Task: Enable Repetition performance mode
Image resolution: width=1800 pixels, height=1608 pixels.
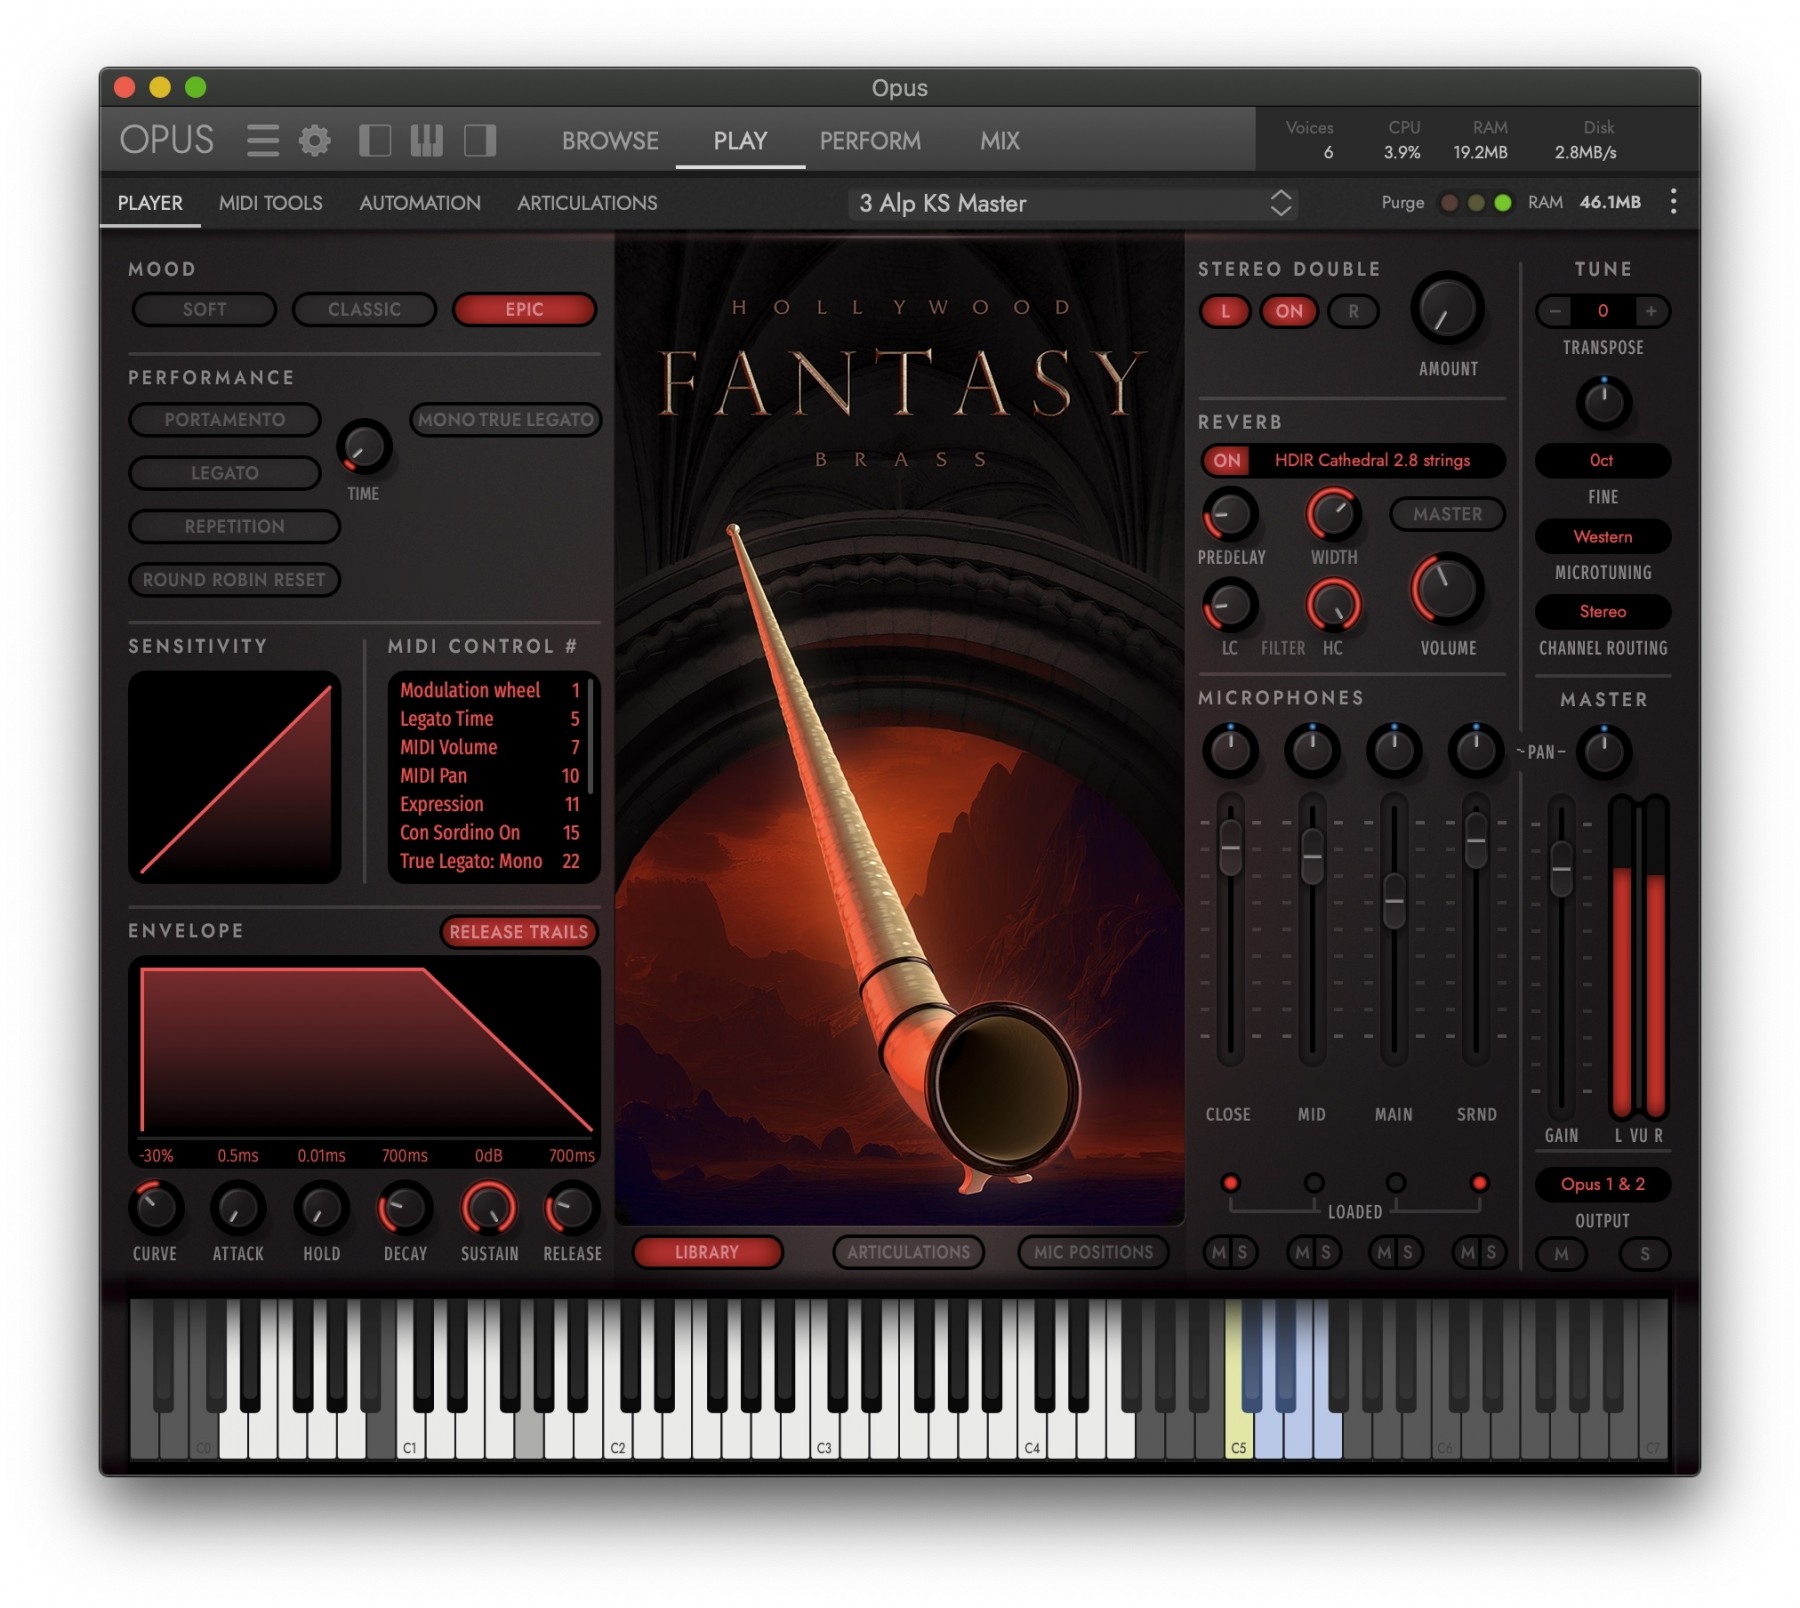Action: coord(235,526)
